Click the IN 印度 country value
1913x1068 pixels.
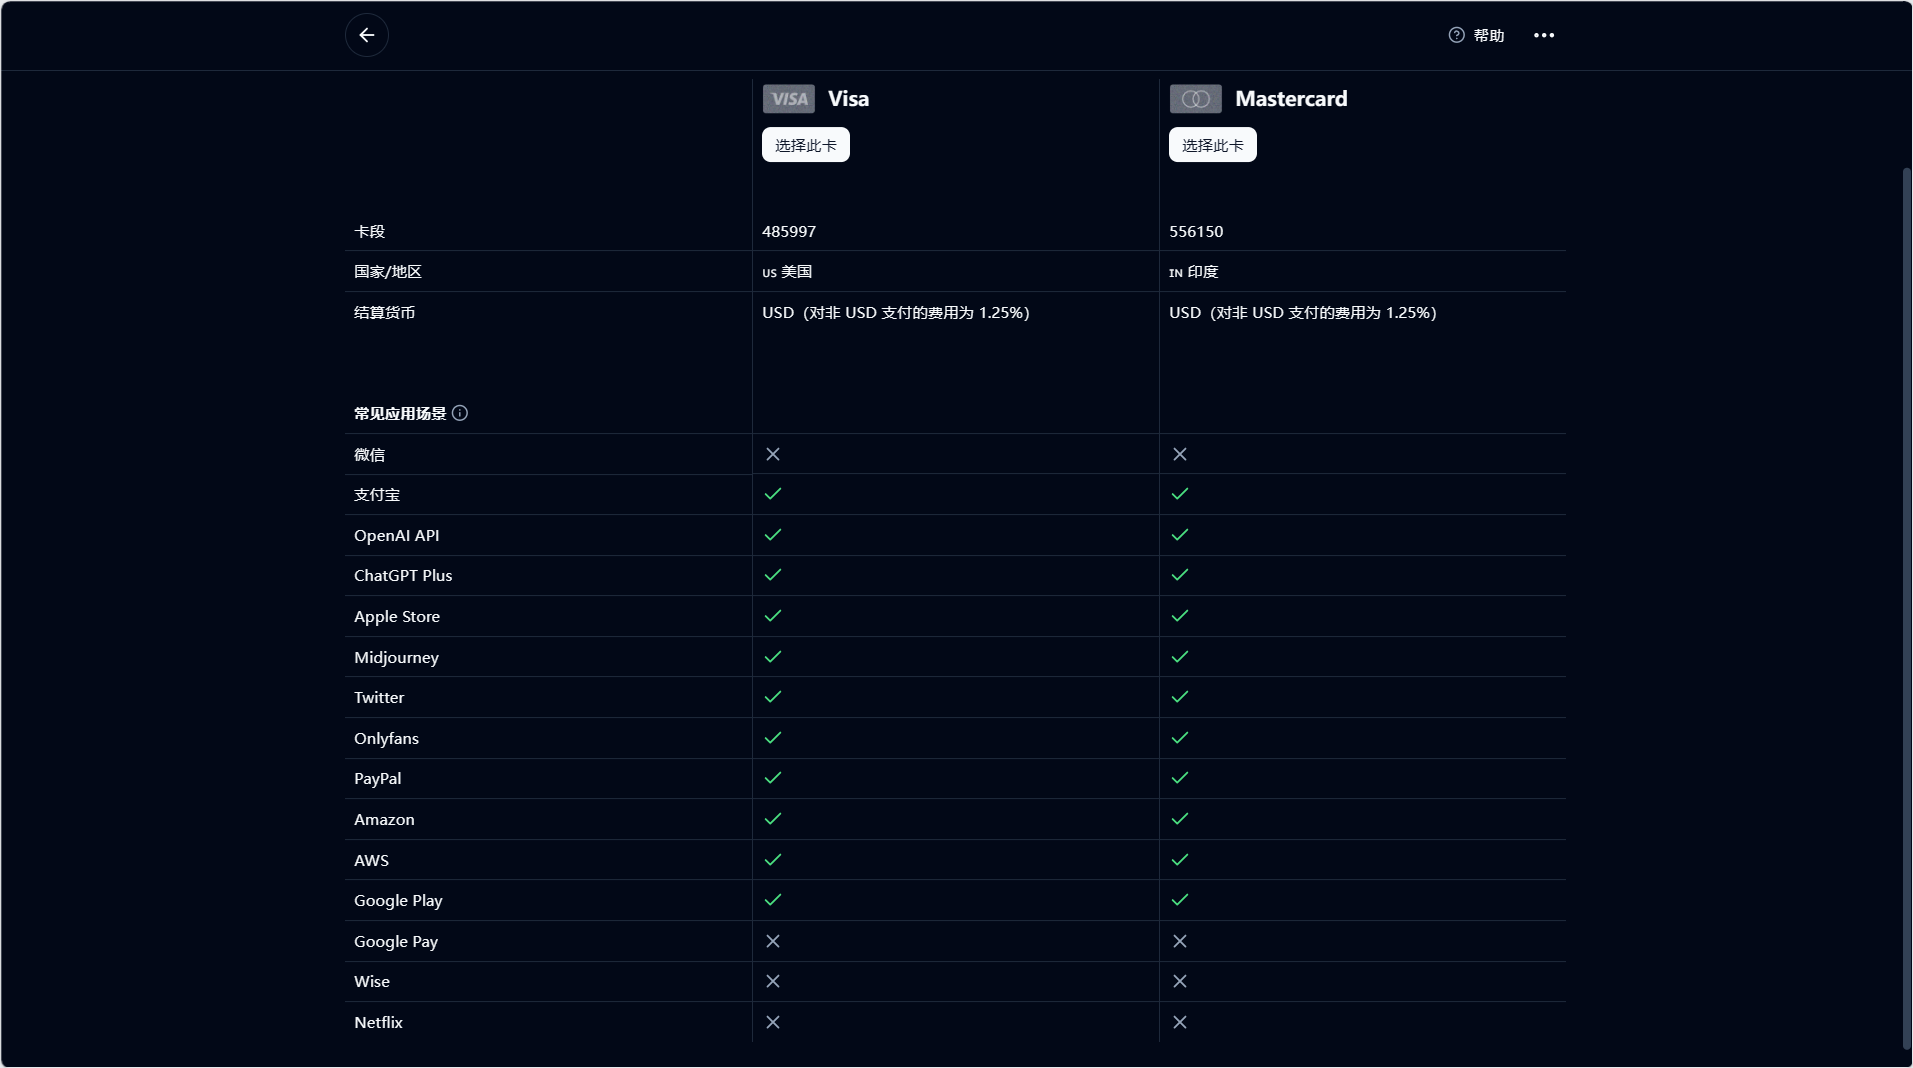(1194, 272)
